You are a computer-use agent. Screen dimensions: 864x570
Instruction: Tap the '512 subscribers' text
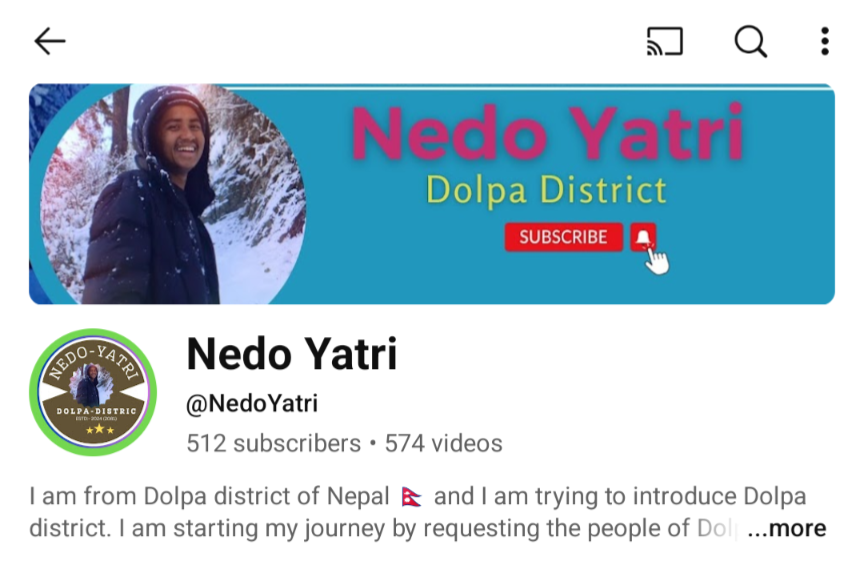pos(274,443)
